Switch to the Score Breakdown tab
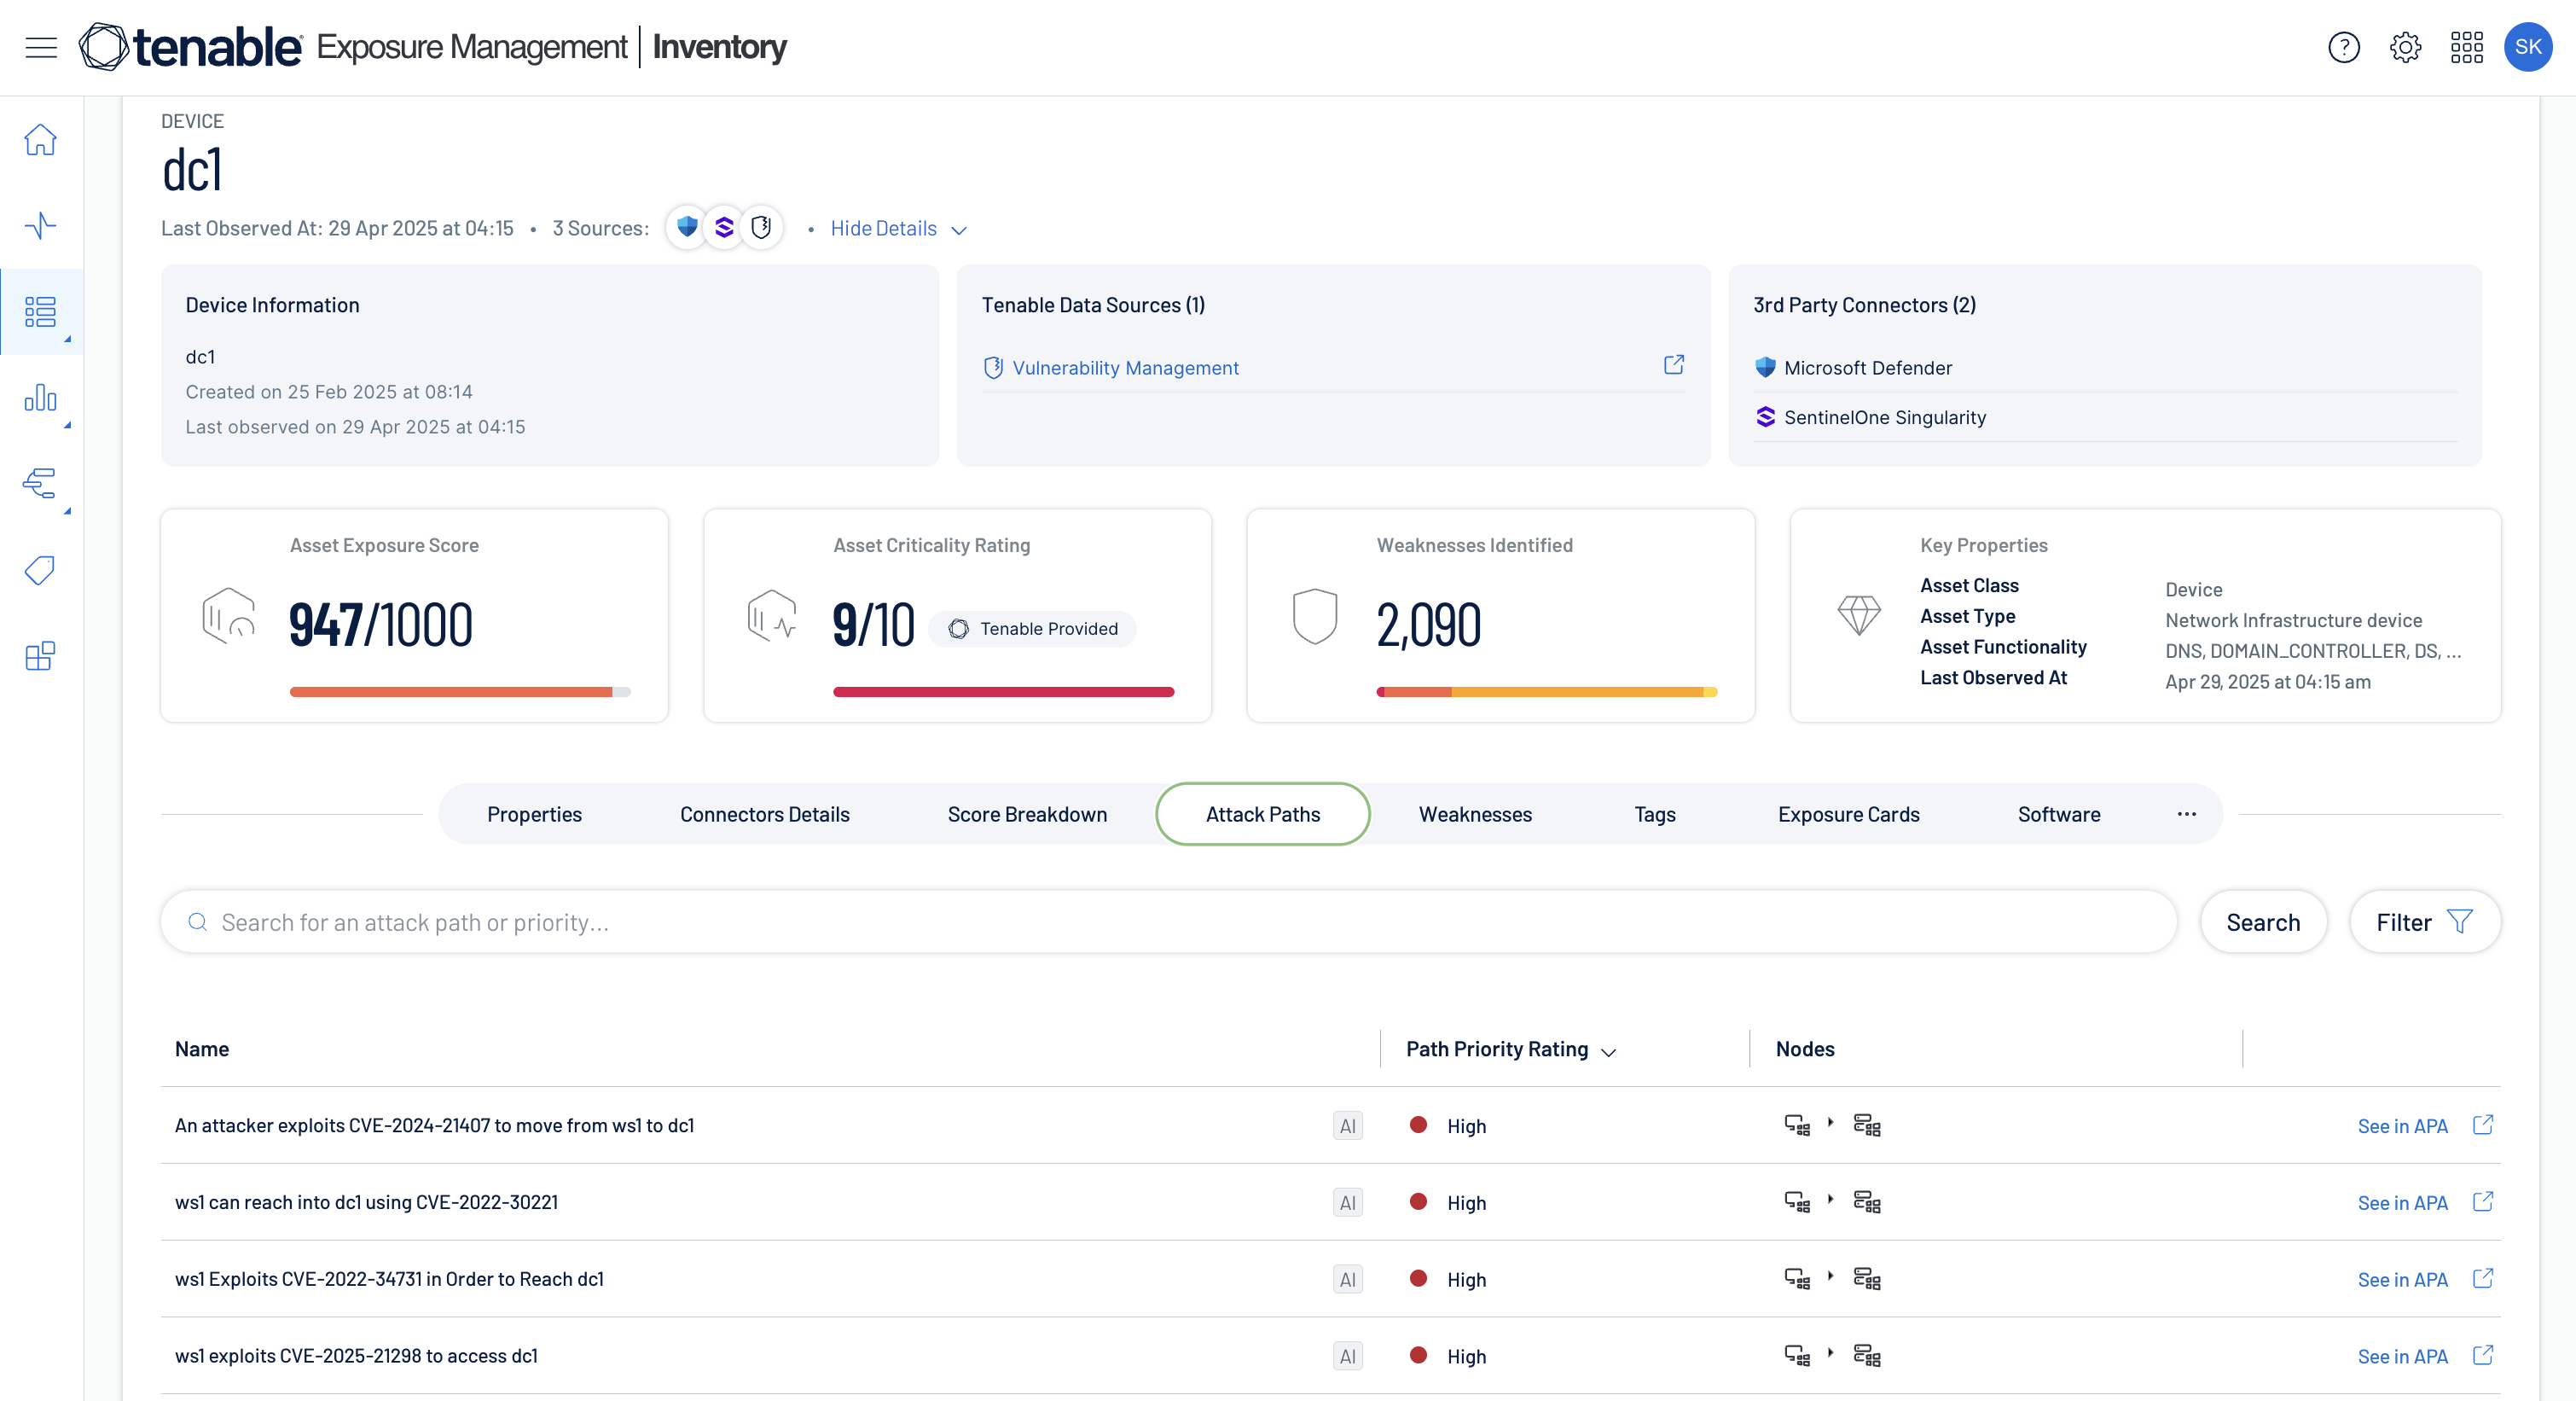The image size is (2576, 1401). coord(1027,814)
